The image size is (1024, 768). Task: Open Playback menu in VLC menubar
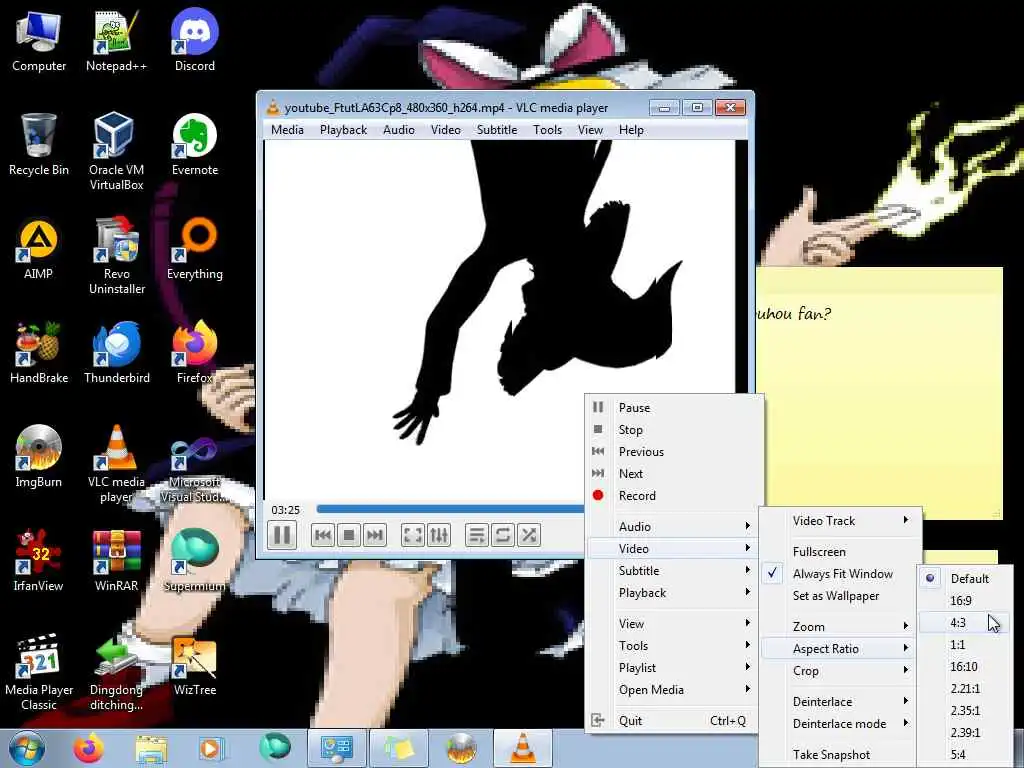(x=344, y=129)
